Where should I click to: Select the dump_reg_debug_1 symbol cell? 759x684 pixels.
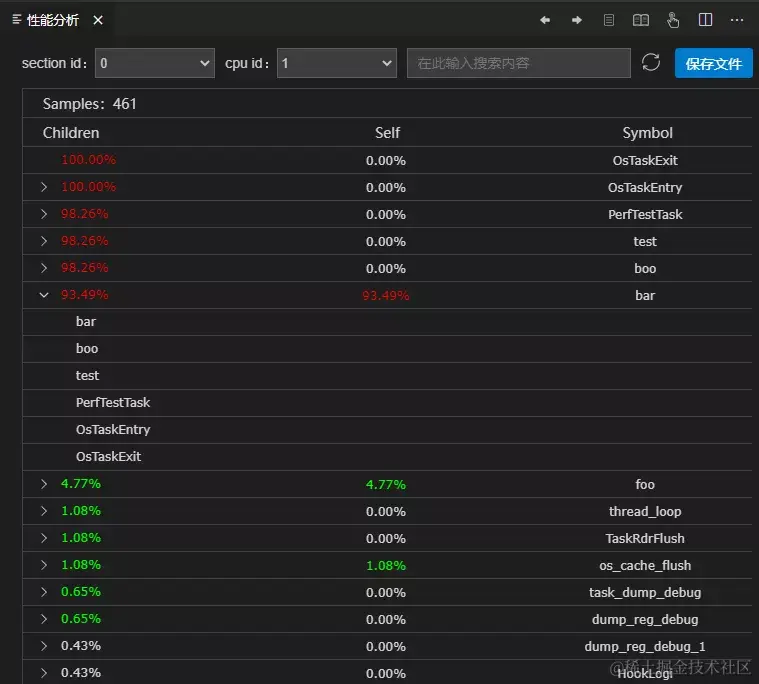[x=645, y=647]
